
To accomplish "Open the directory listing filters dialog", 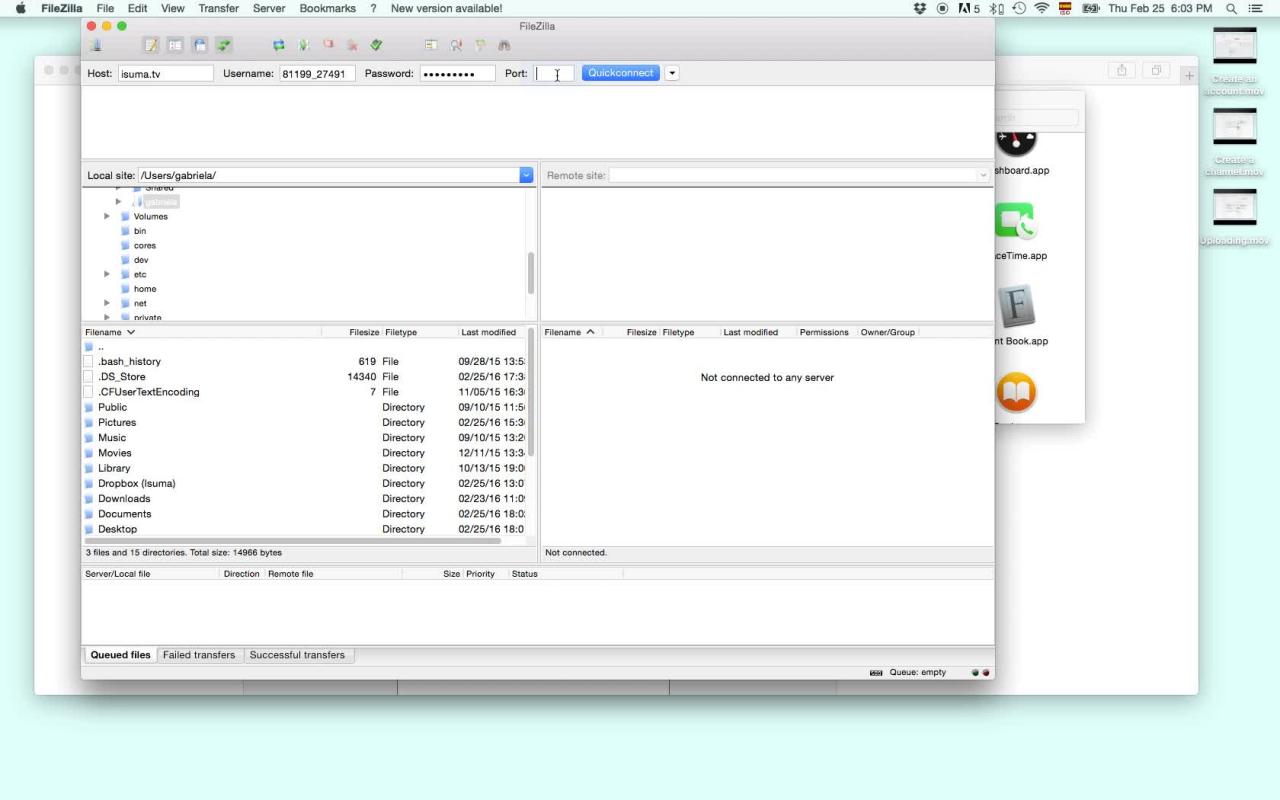I will coord(431,45).
